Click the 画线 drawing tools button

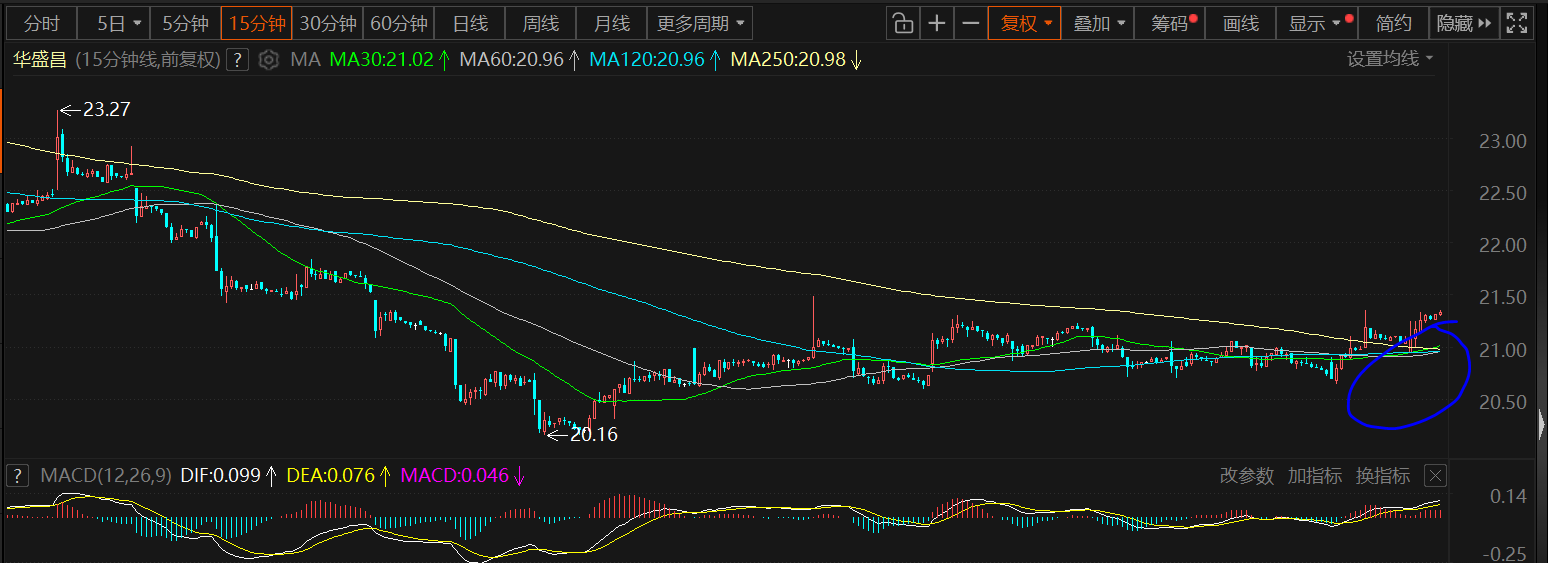pyautogui.click(x=1241, y=23)
